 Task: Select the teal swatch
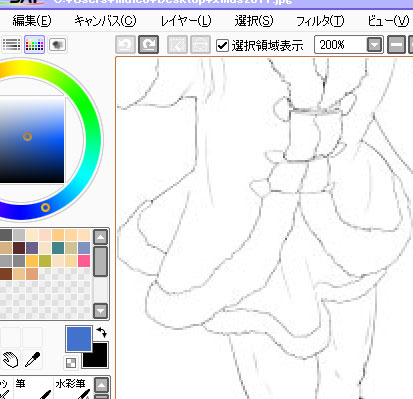pyautogui.click(x=58, y=248)
